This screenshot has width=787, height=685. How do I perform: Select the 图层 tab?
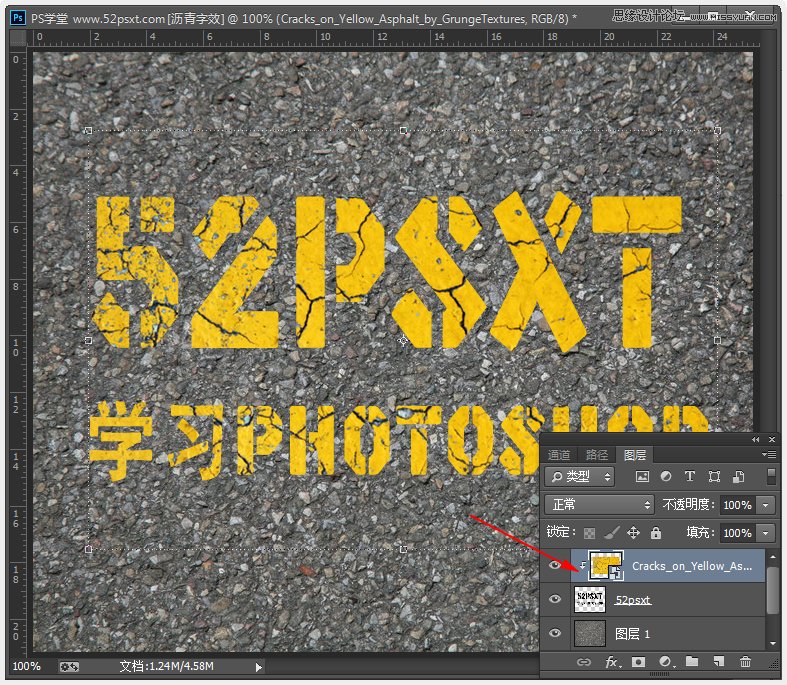click(x=634, y=455)
